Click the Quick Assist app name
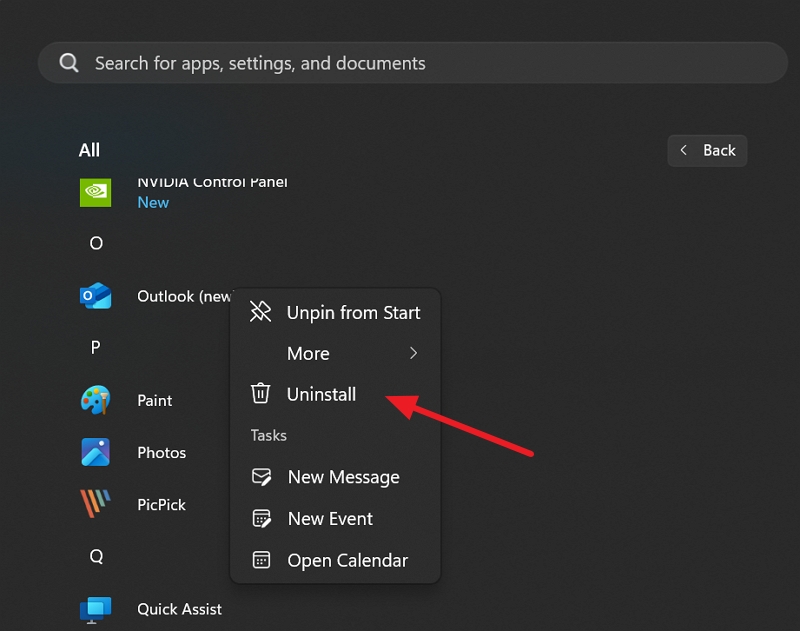800x631 pixels. tap(180, 609)
